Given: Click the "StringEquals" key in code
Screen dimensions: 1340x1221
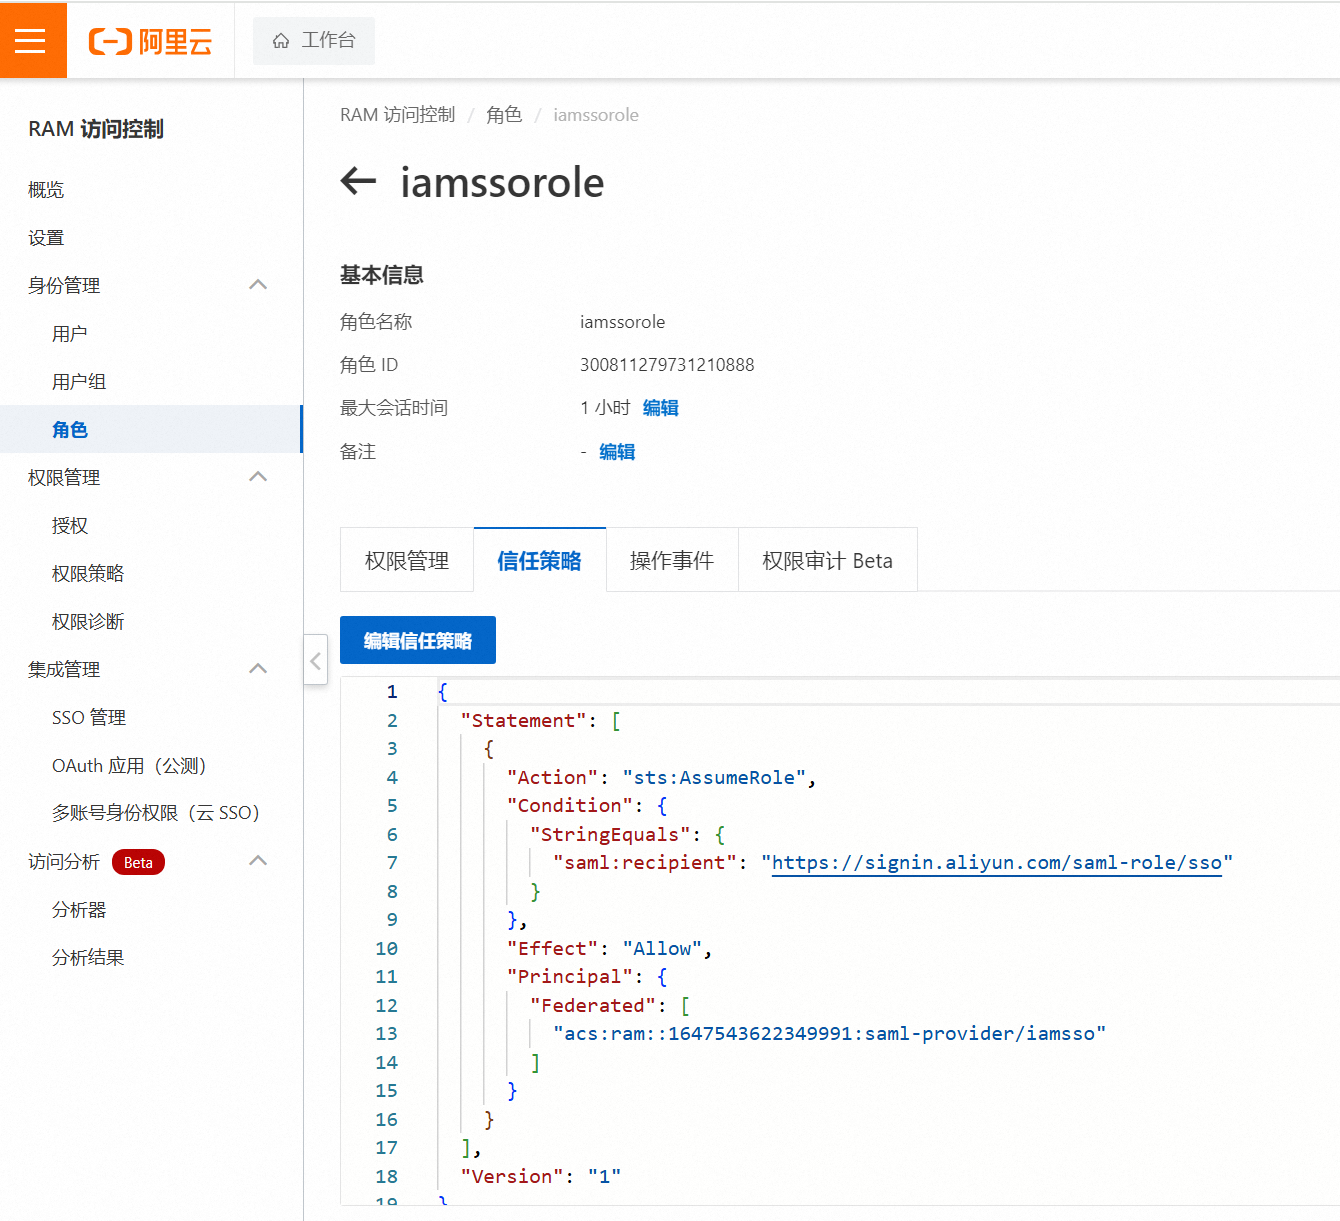Looking at the screenshot, I should (x=610, y=835).
